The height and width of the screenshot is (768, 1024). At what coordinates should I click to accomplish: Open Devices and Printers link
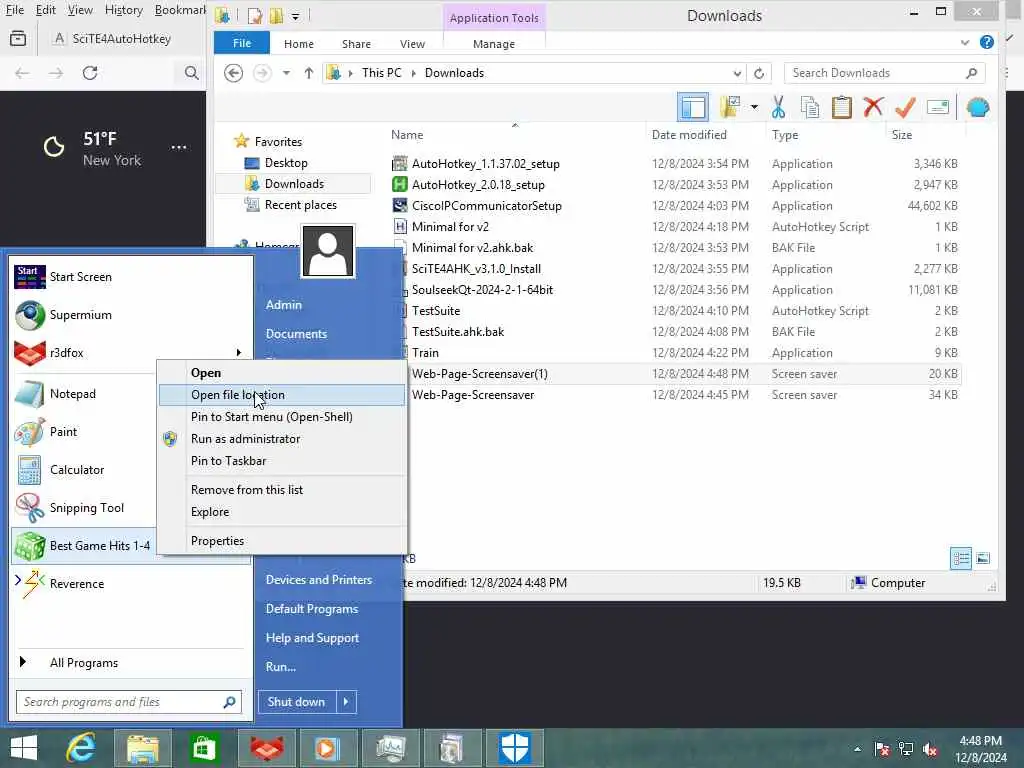tap(319, 580)
